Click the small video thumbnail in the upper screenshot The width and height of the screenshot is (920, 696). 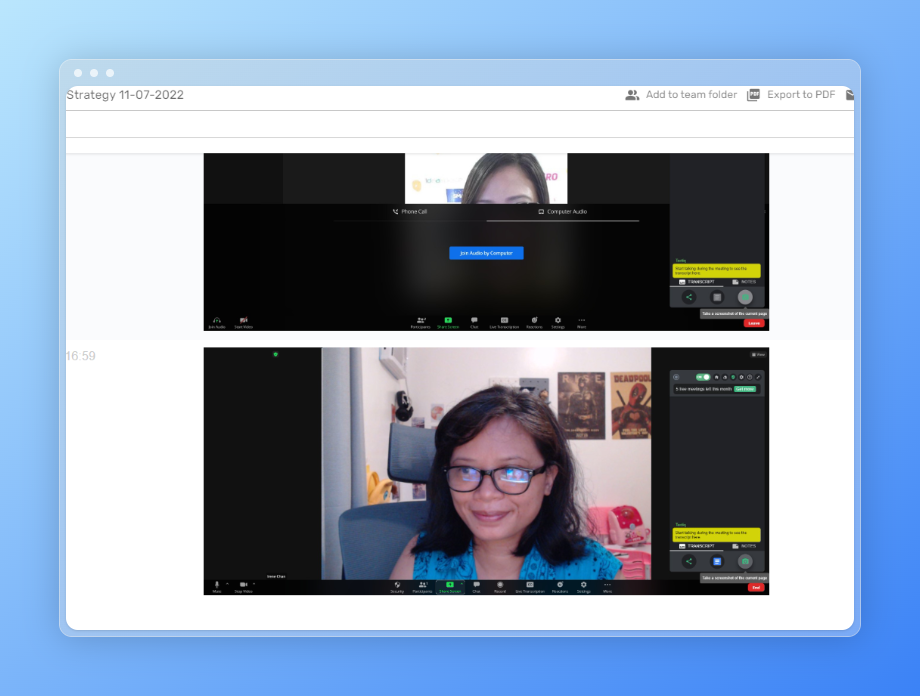486,178
